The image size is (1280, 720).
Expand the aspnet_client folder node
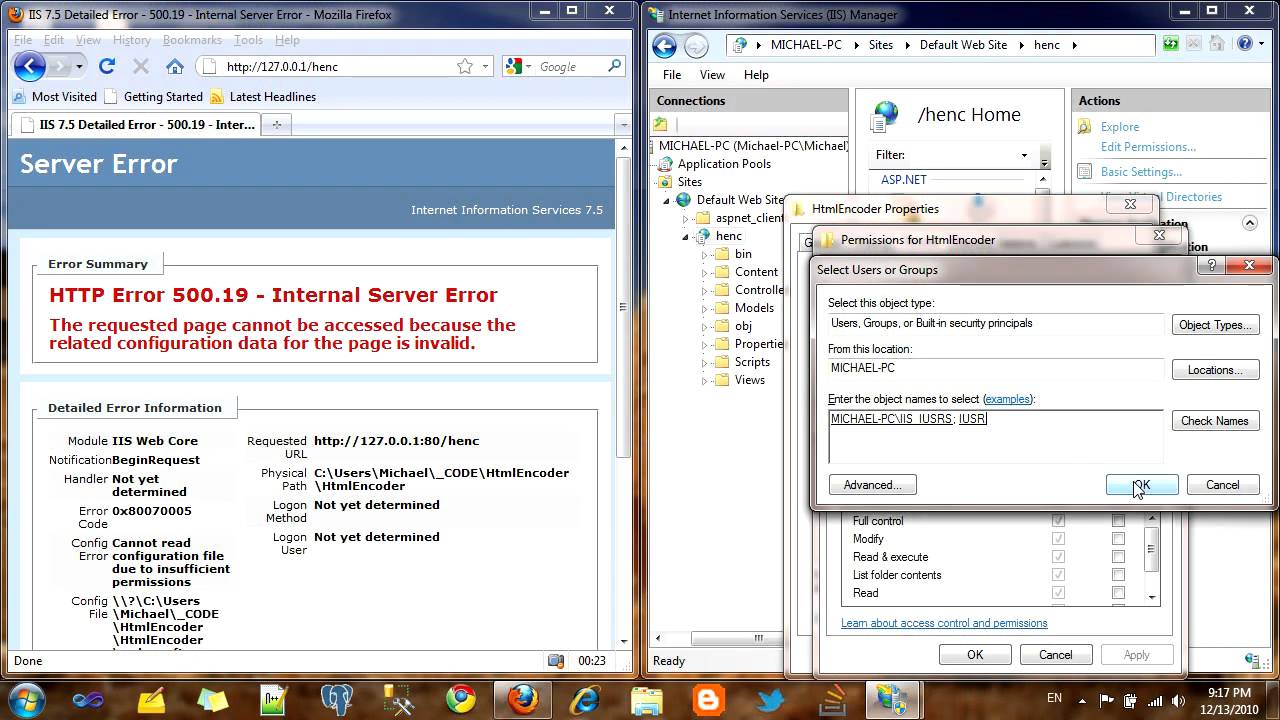pos(686,218)
